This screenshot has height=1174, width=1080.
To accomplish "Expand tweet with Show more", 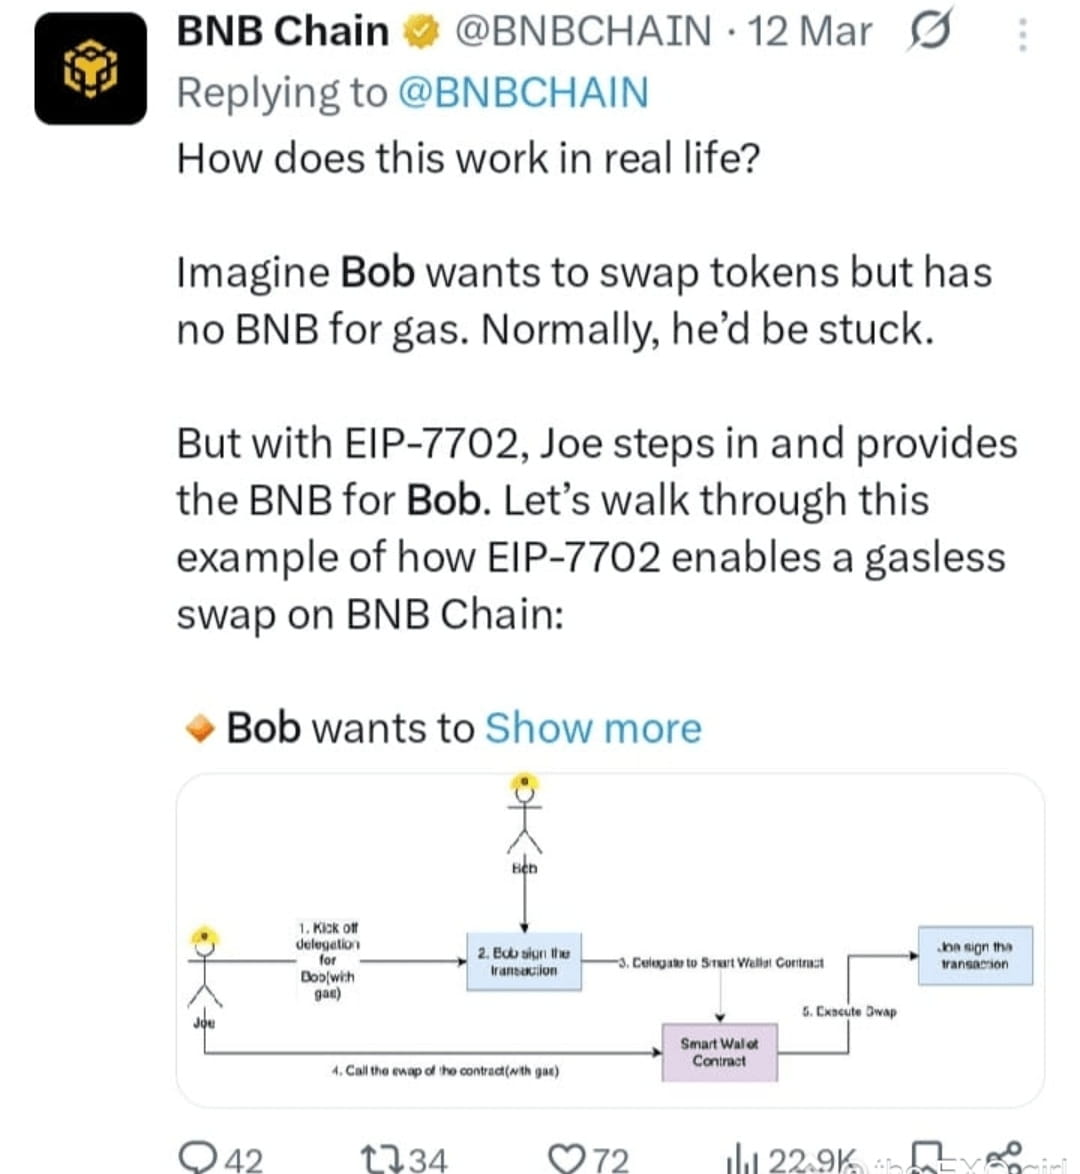I will coord(593,728).
